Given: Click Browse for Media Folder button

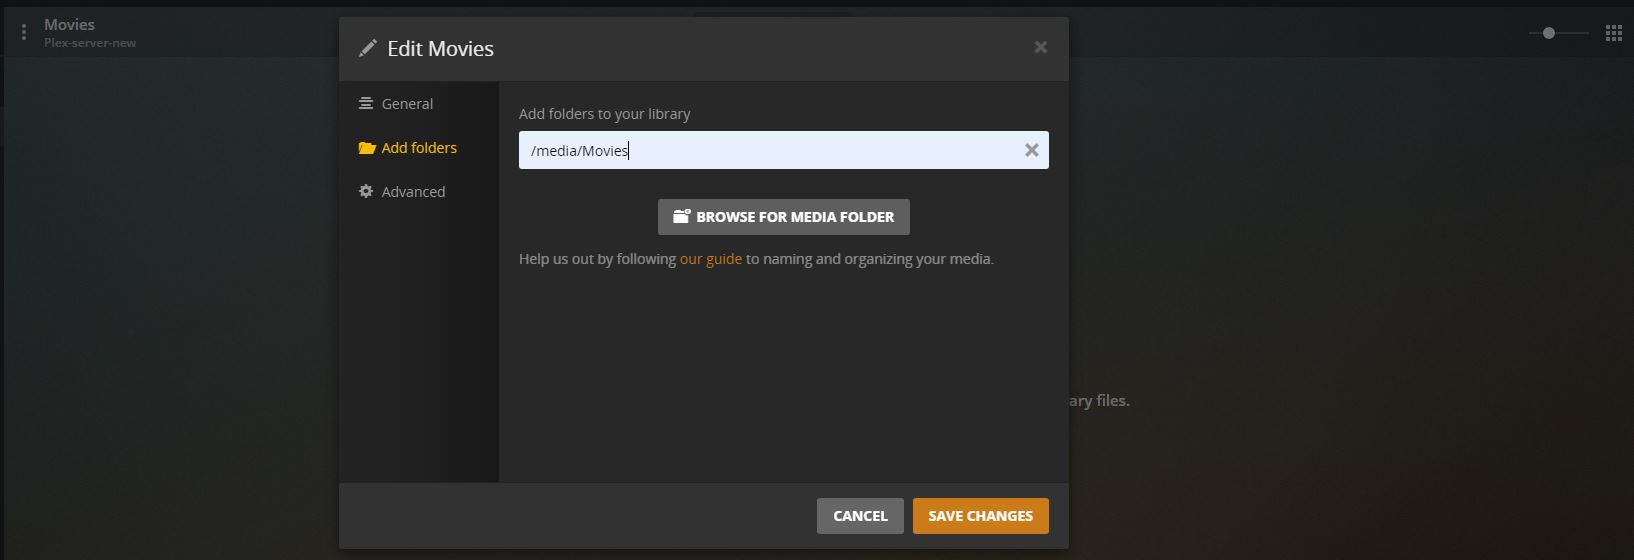Looking at the screenshot, I should click(x=784, y=216).
